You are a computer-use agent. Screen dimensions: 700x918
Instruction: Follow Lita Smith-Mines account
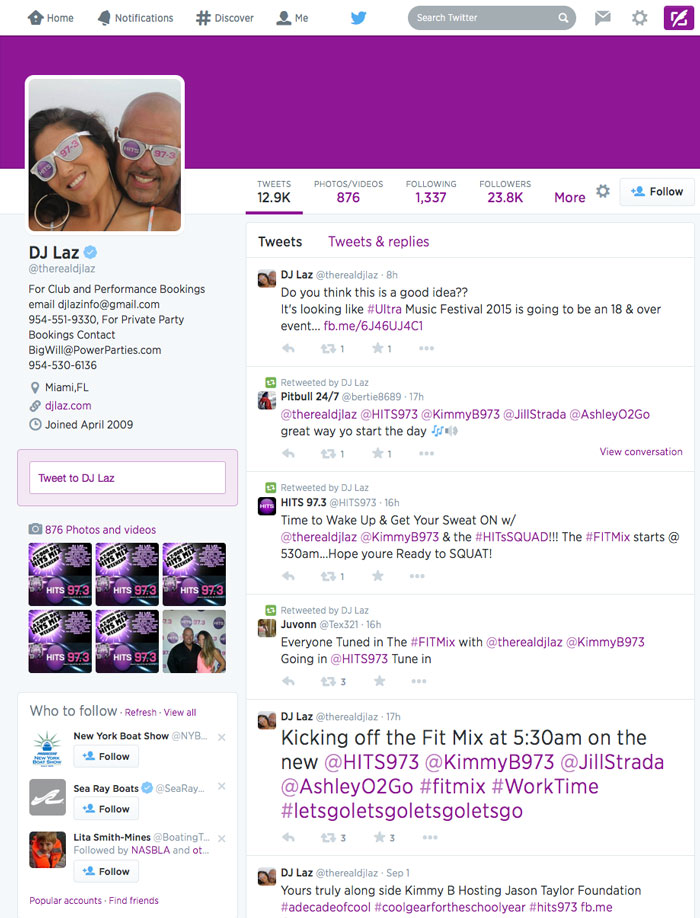point(106,871)
